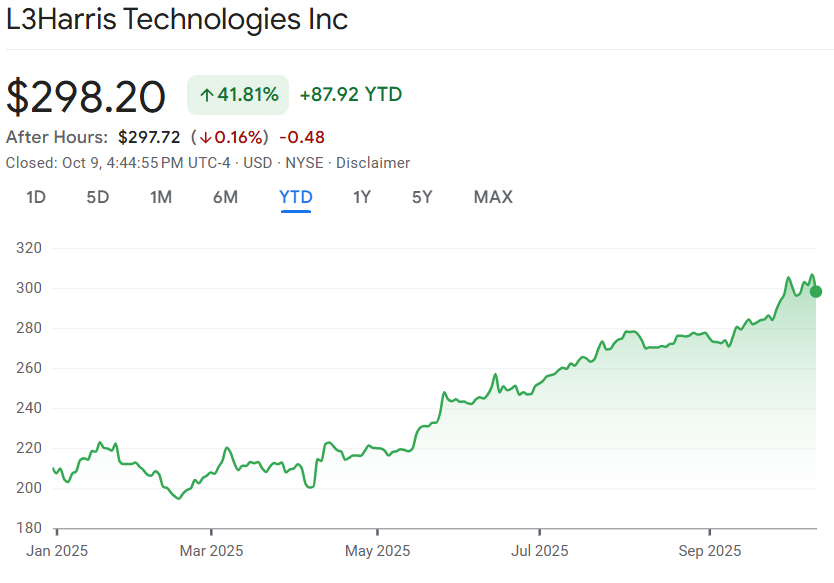Click the $297.72 after-hours price
Image resolution: width=834 pixels, height=583 pixels.
pos(150,138)
